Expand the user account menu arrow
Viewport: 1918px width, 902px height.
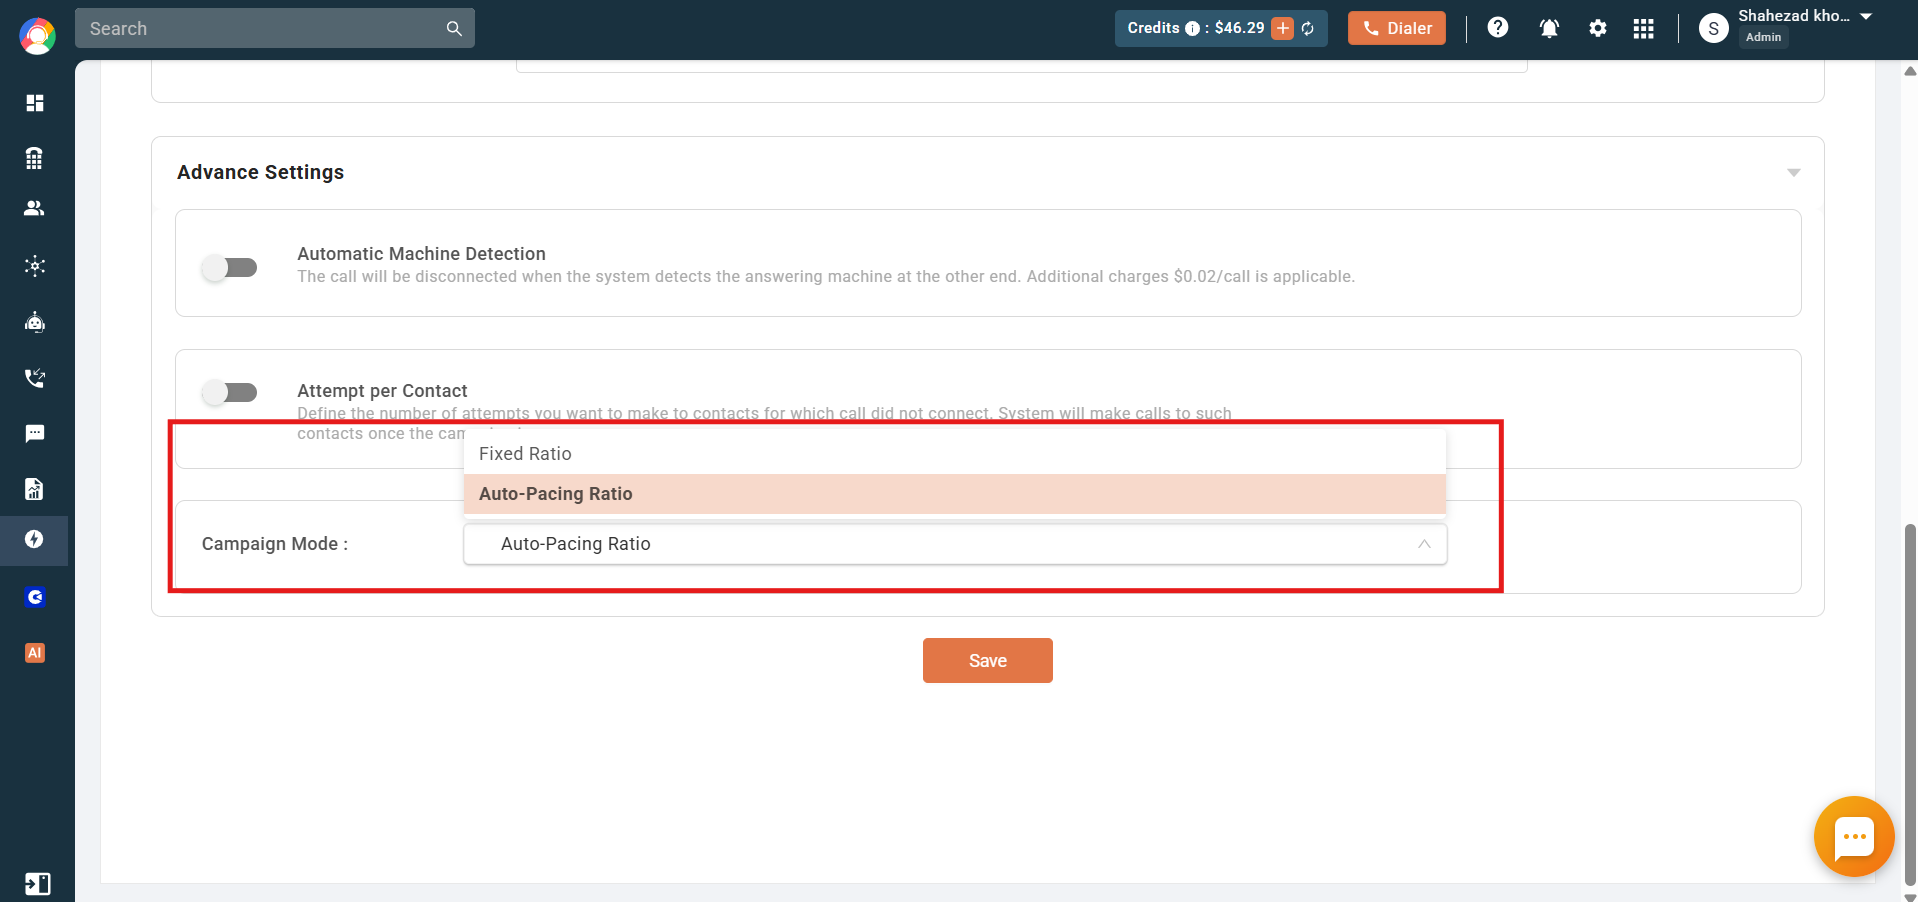pos(1866,17)
